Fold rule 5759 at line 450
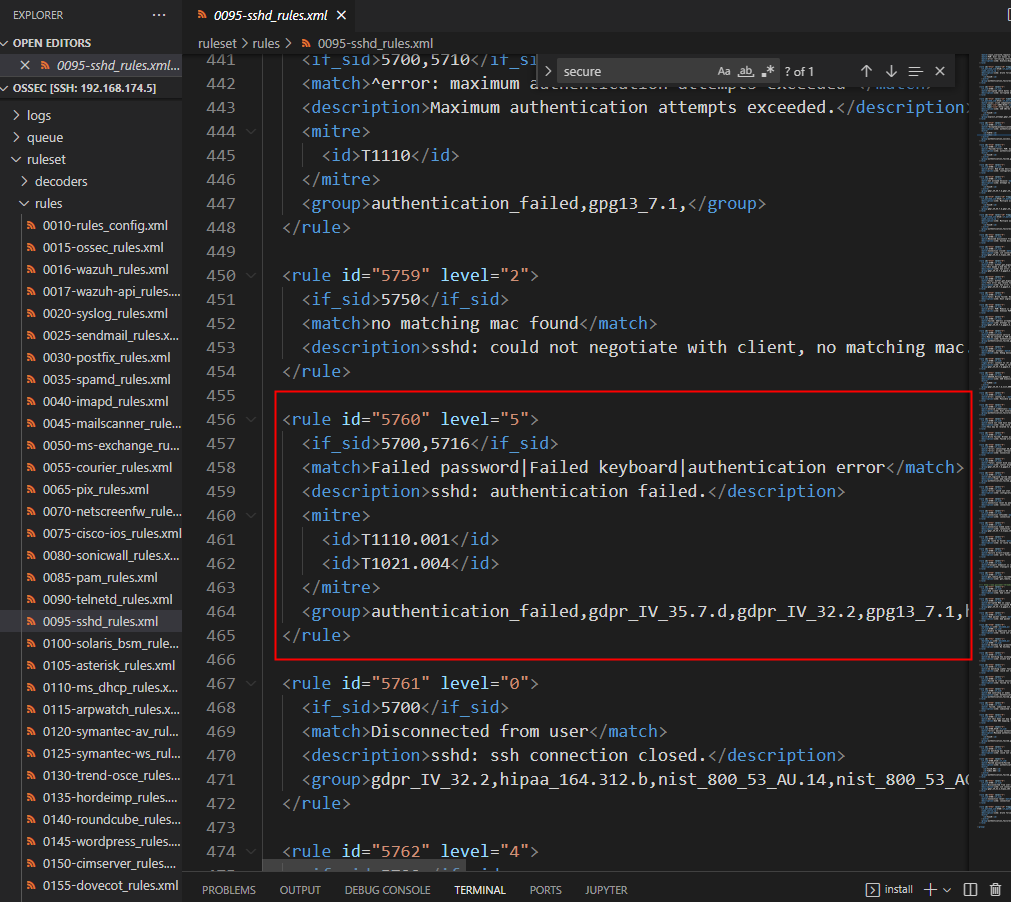Viewport: 1011px width, 902px height. [251, 275]
